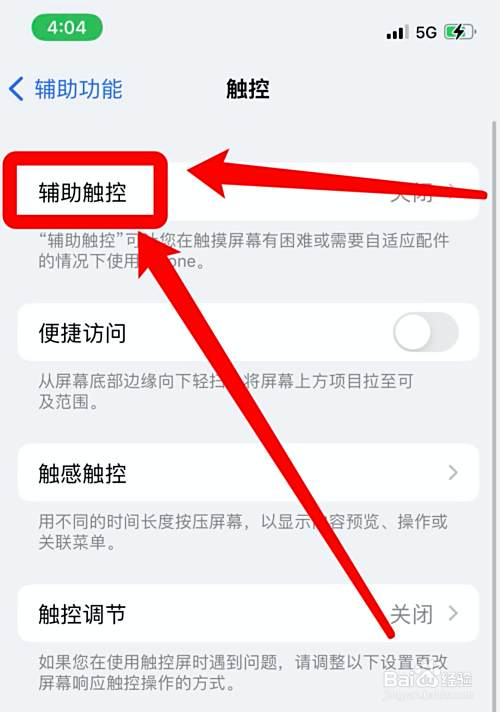This screenshot has width=500, height=712.
Task: Tap the cellular signal bars icon
Action: [397, 32]
